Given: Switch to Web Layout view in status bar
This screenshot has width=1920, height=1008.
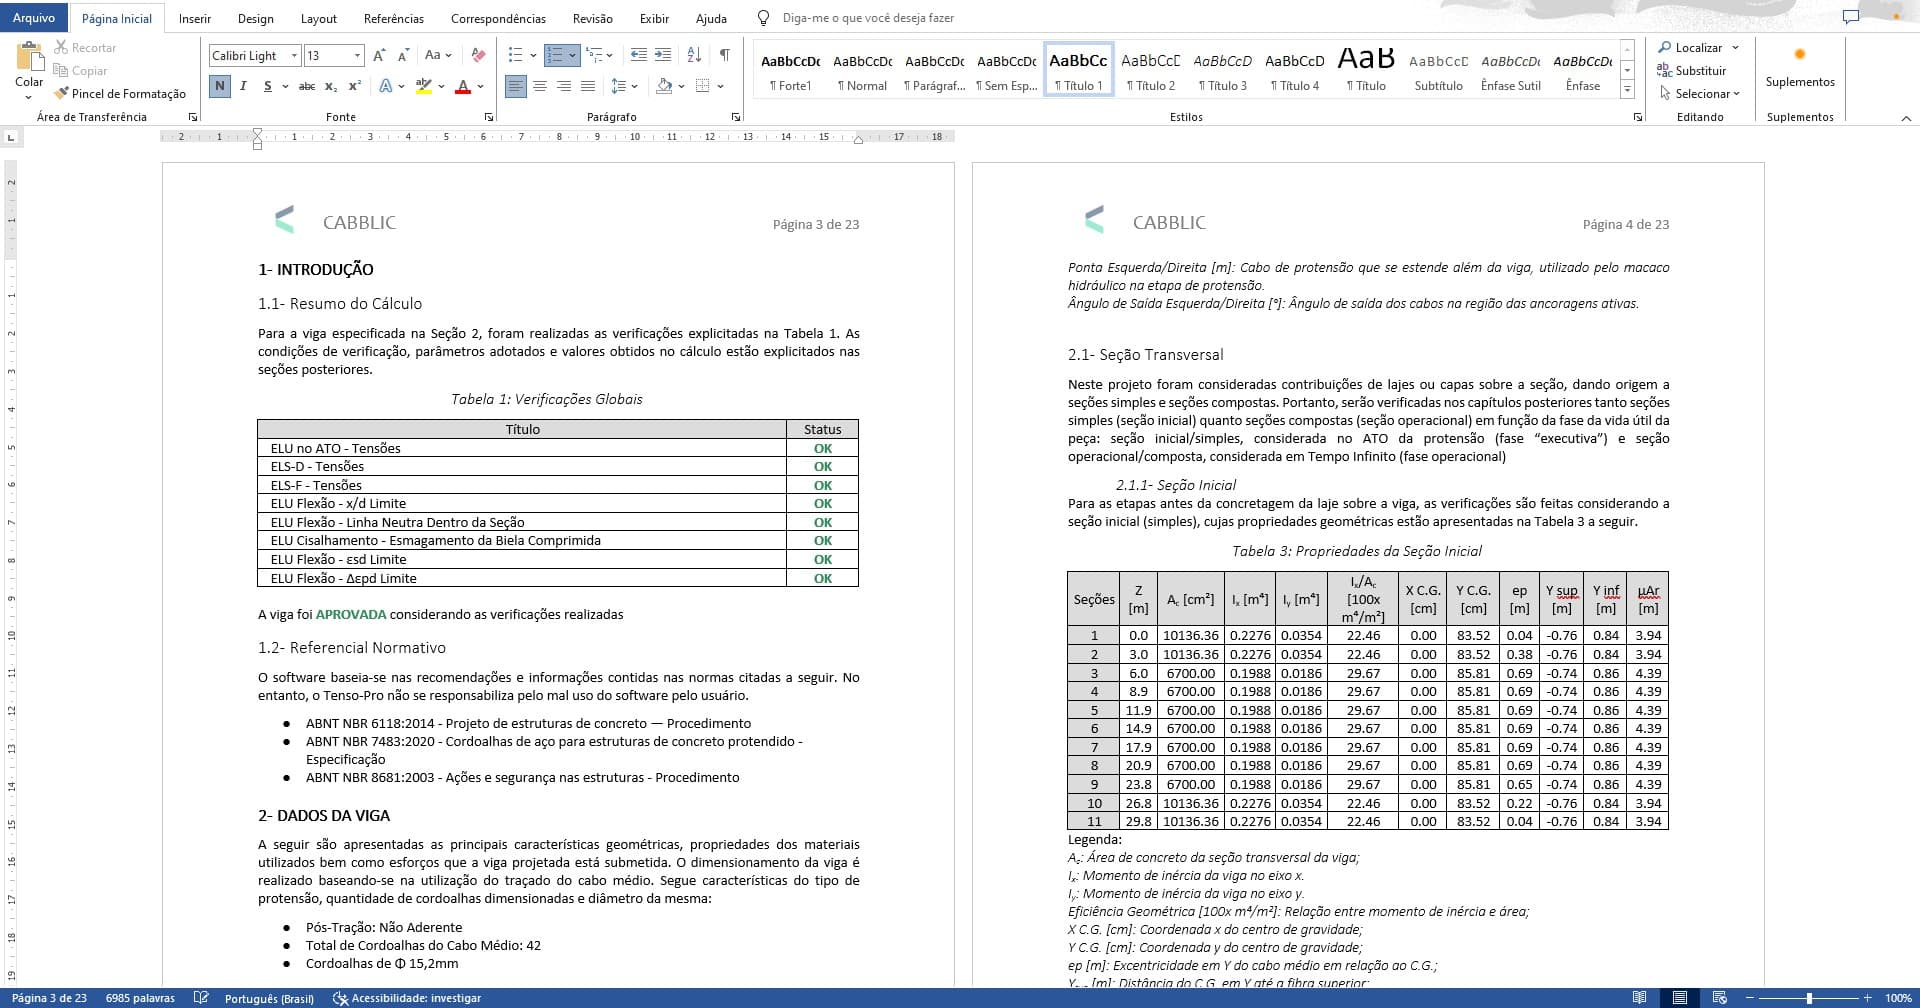Looking at the screenshot, I should (x=1719, y=998).
